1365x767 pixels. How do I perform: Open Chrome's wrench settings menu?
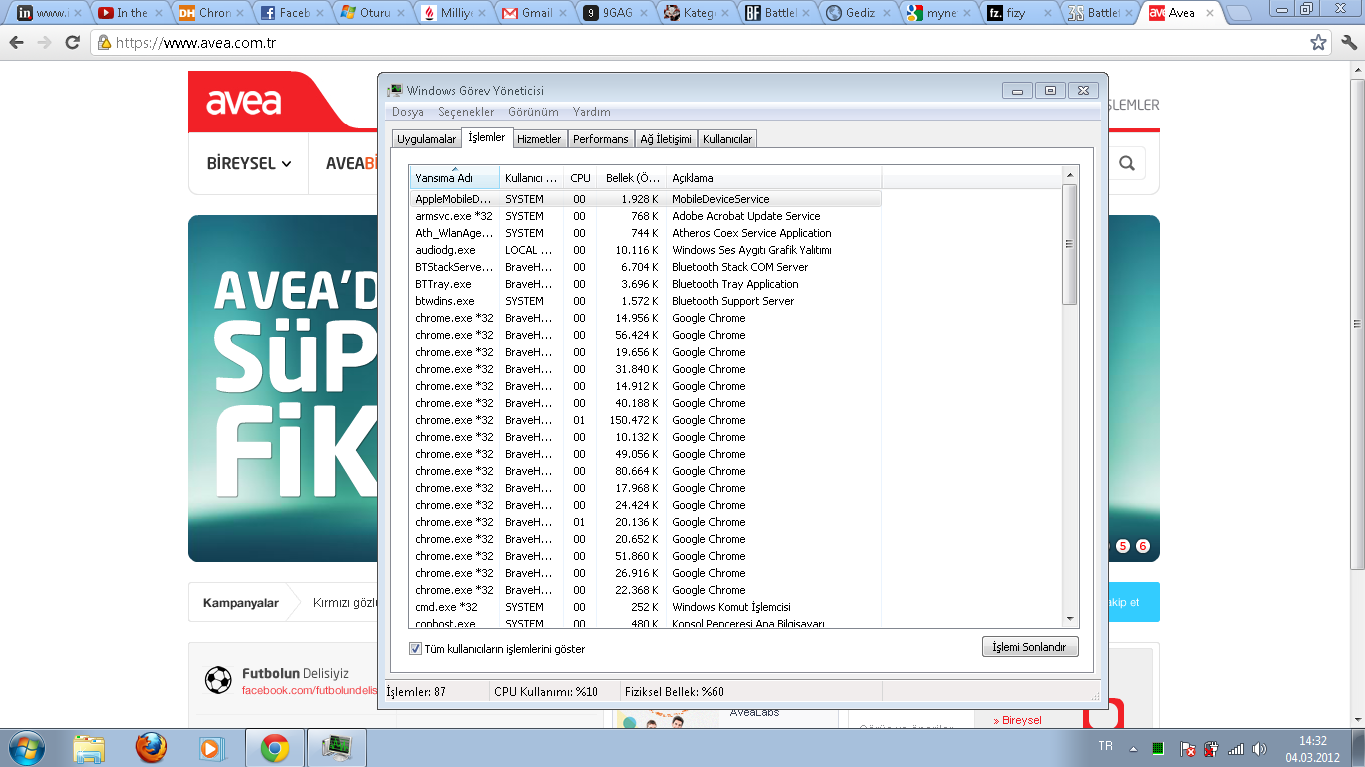[x=1349, y=43]
